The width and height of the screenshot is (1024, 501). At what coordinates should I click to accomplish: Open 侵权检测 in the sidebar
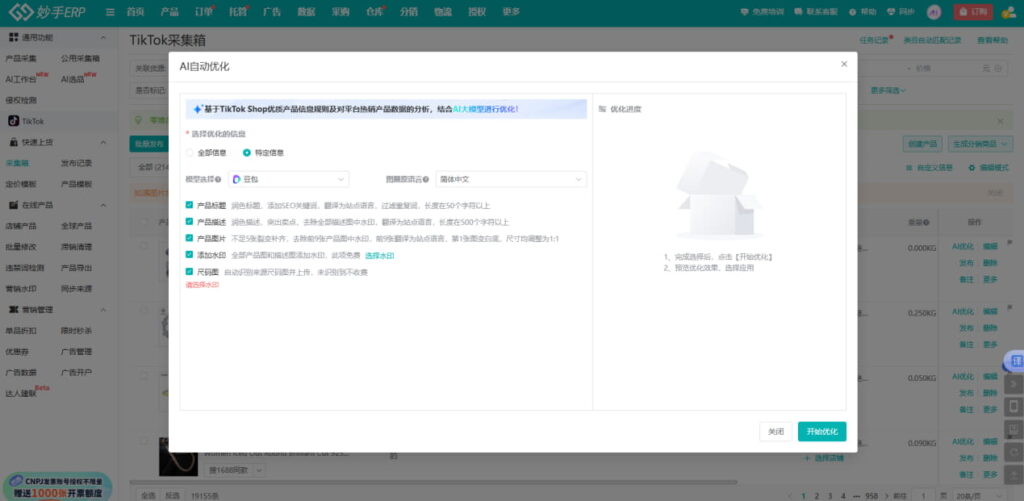[21, 100]
